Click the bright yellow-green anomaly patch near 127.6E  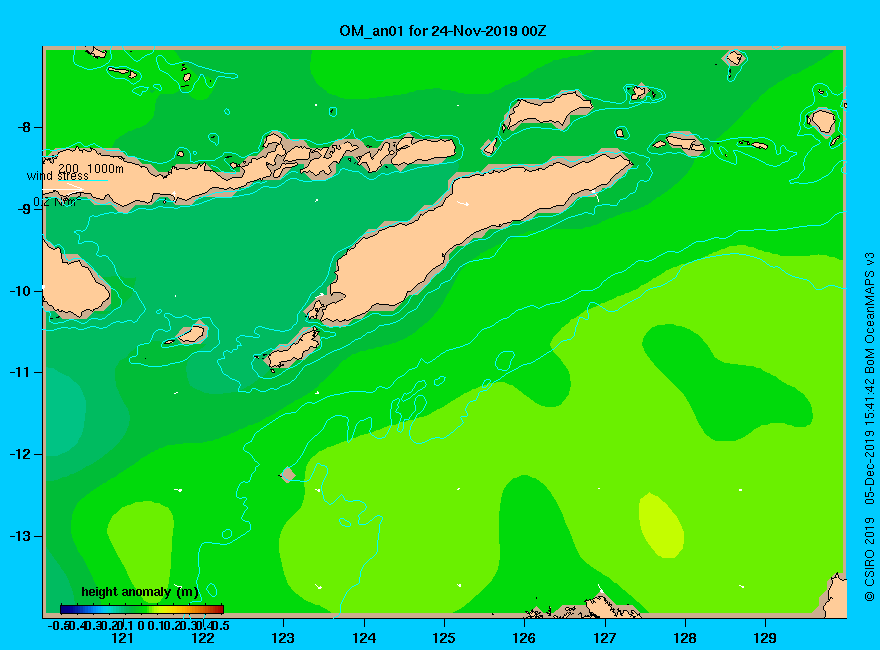pos(661,525)
